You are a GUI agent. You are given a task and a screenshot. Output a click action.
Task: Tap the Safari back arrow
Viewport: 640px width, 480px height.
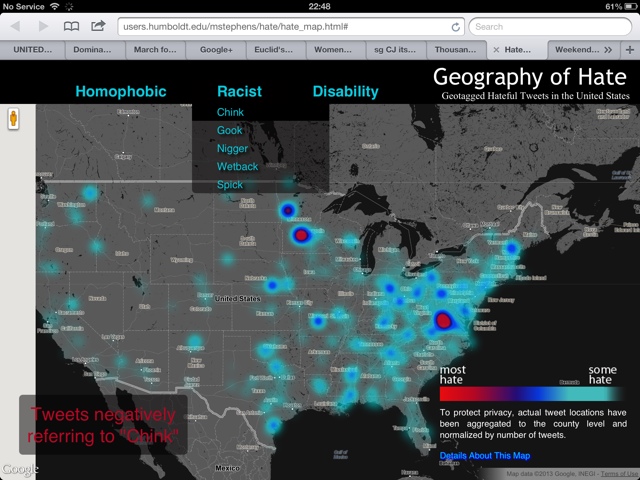[x=16, y=27]
